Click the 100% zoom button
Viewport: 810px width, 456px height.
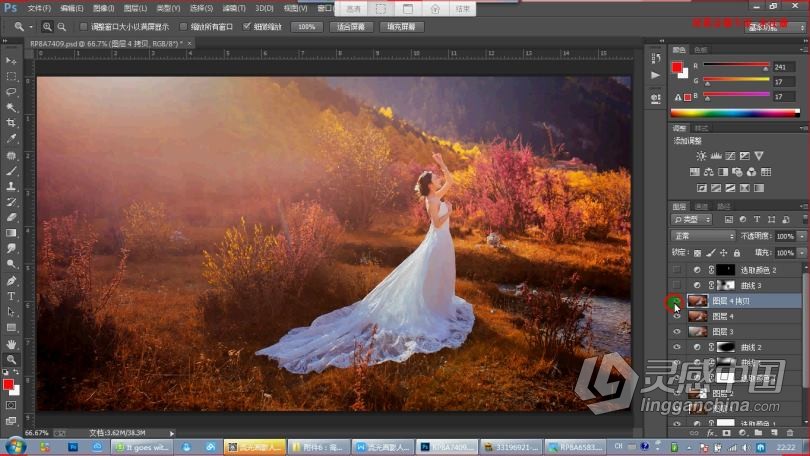pos(307,26)
